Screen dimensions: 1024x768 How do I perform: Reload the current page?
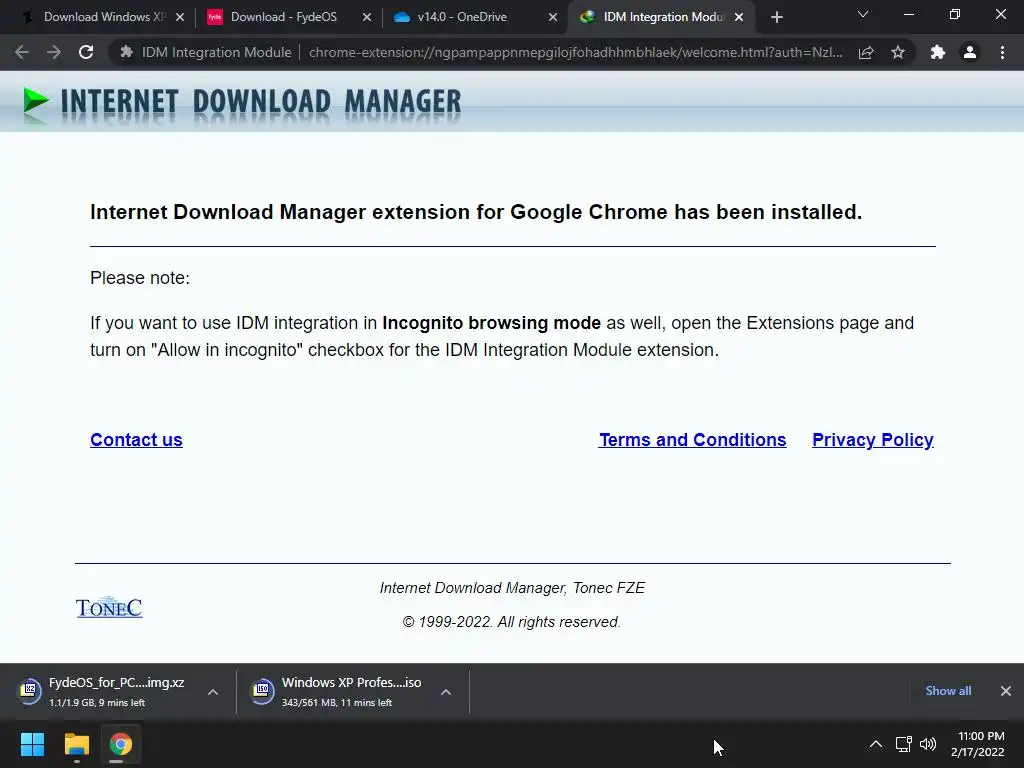(86, 52)
